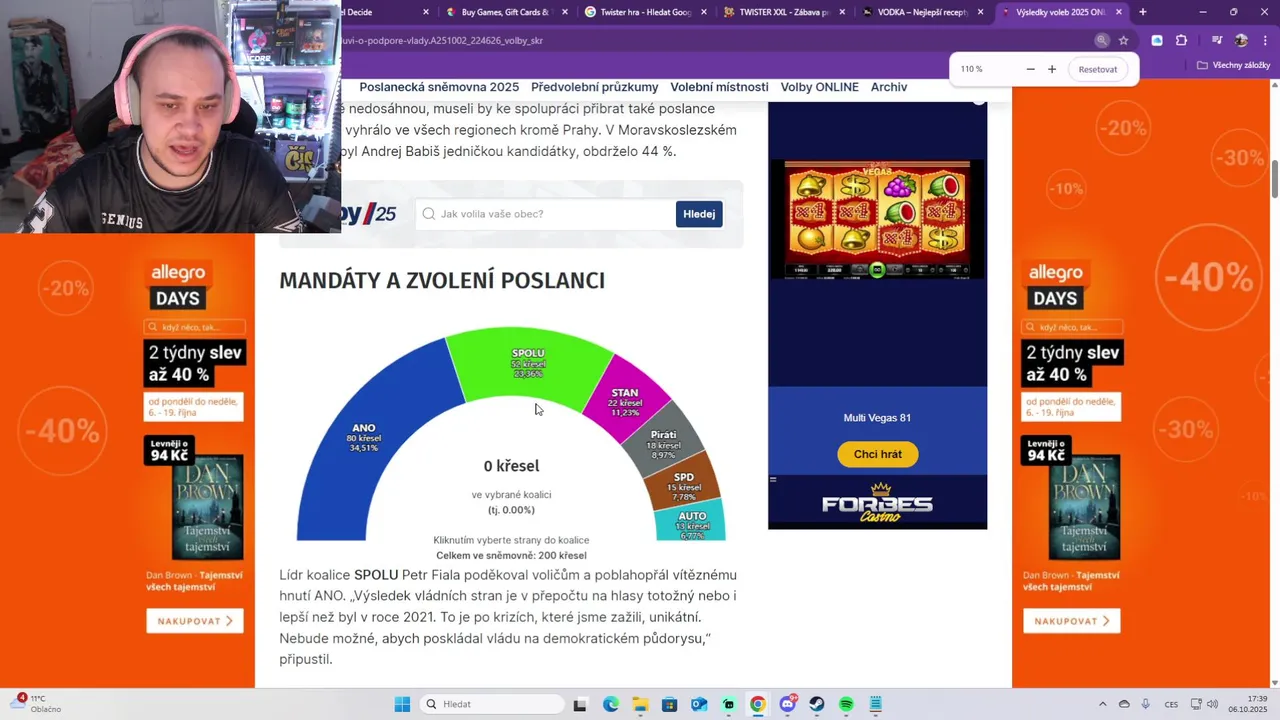Open the Všechny záložky bookmarks folder
This screenshot has height=720, width=1280.
point(1233,65)
